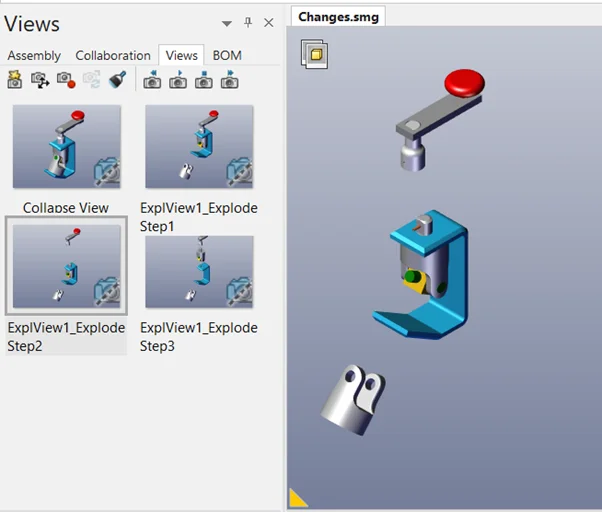This screenshot has width=602, height=512.
Task: Select the Collapse View thumbnail
Action: [x=67, y=147]
